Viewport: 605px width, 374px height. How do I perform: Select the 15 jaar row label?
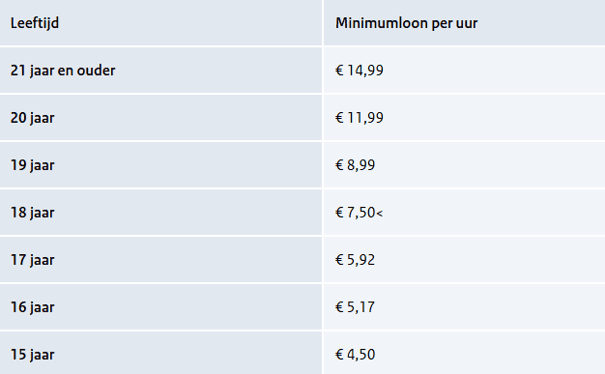click(x=32, y=355)
